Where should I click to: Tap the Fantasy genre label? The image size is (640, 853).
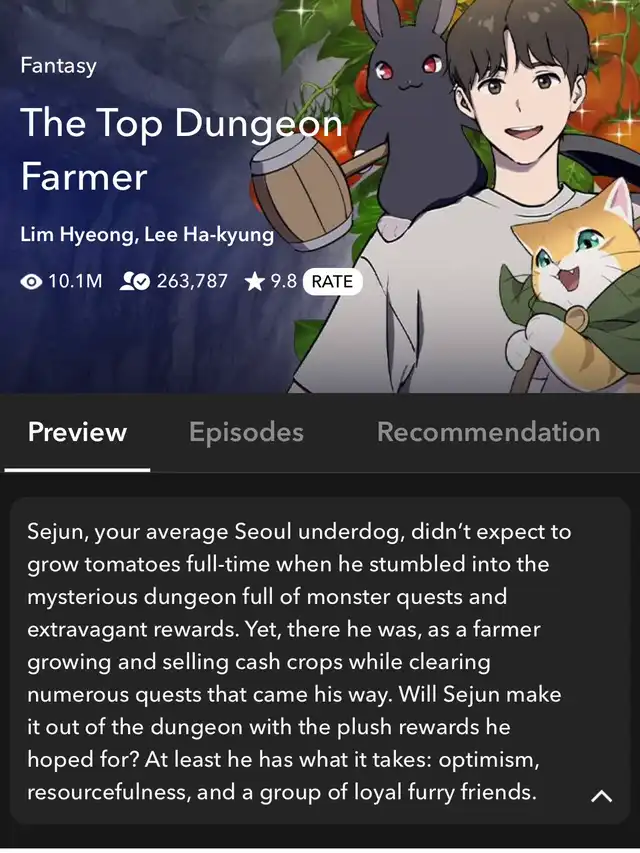pyautogui.click(x=59, y=66)
